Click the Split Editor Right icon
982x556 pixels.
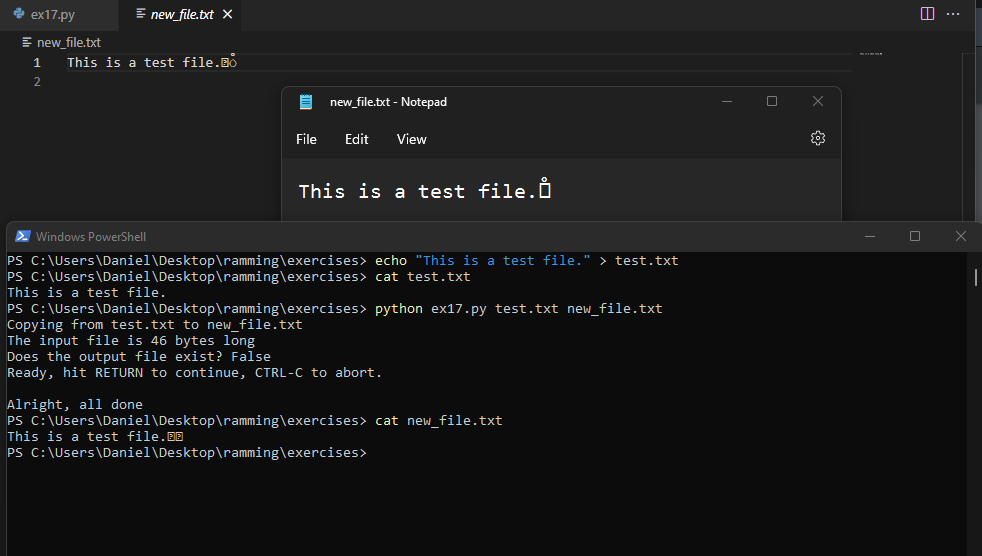pos(927,14)
